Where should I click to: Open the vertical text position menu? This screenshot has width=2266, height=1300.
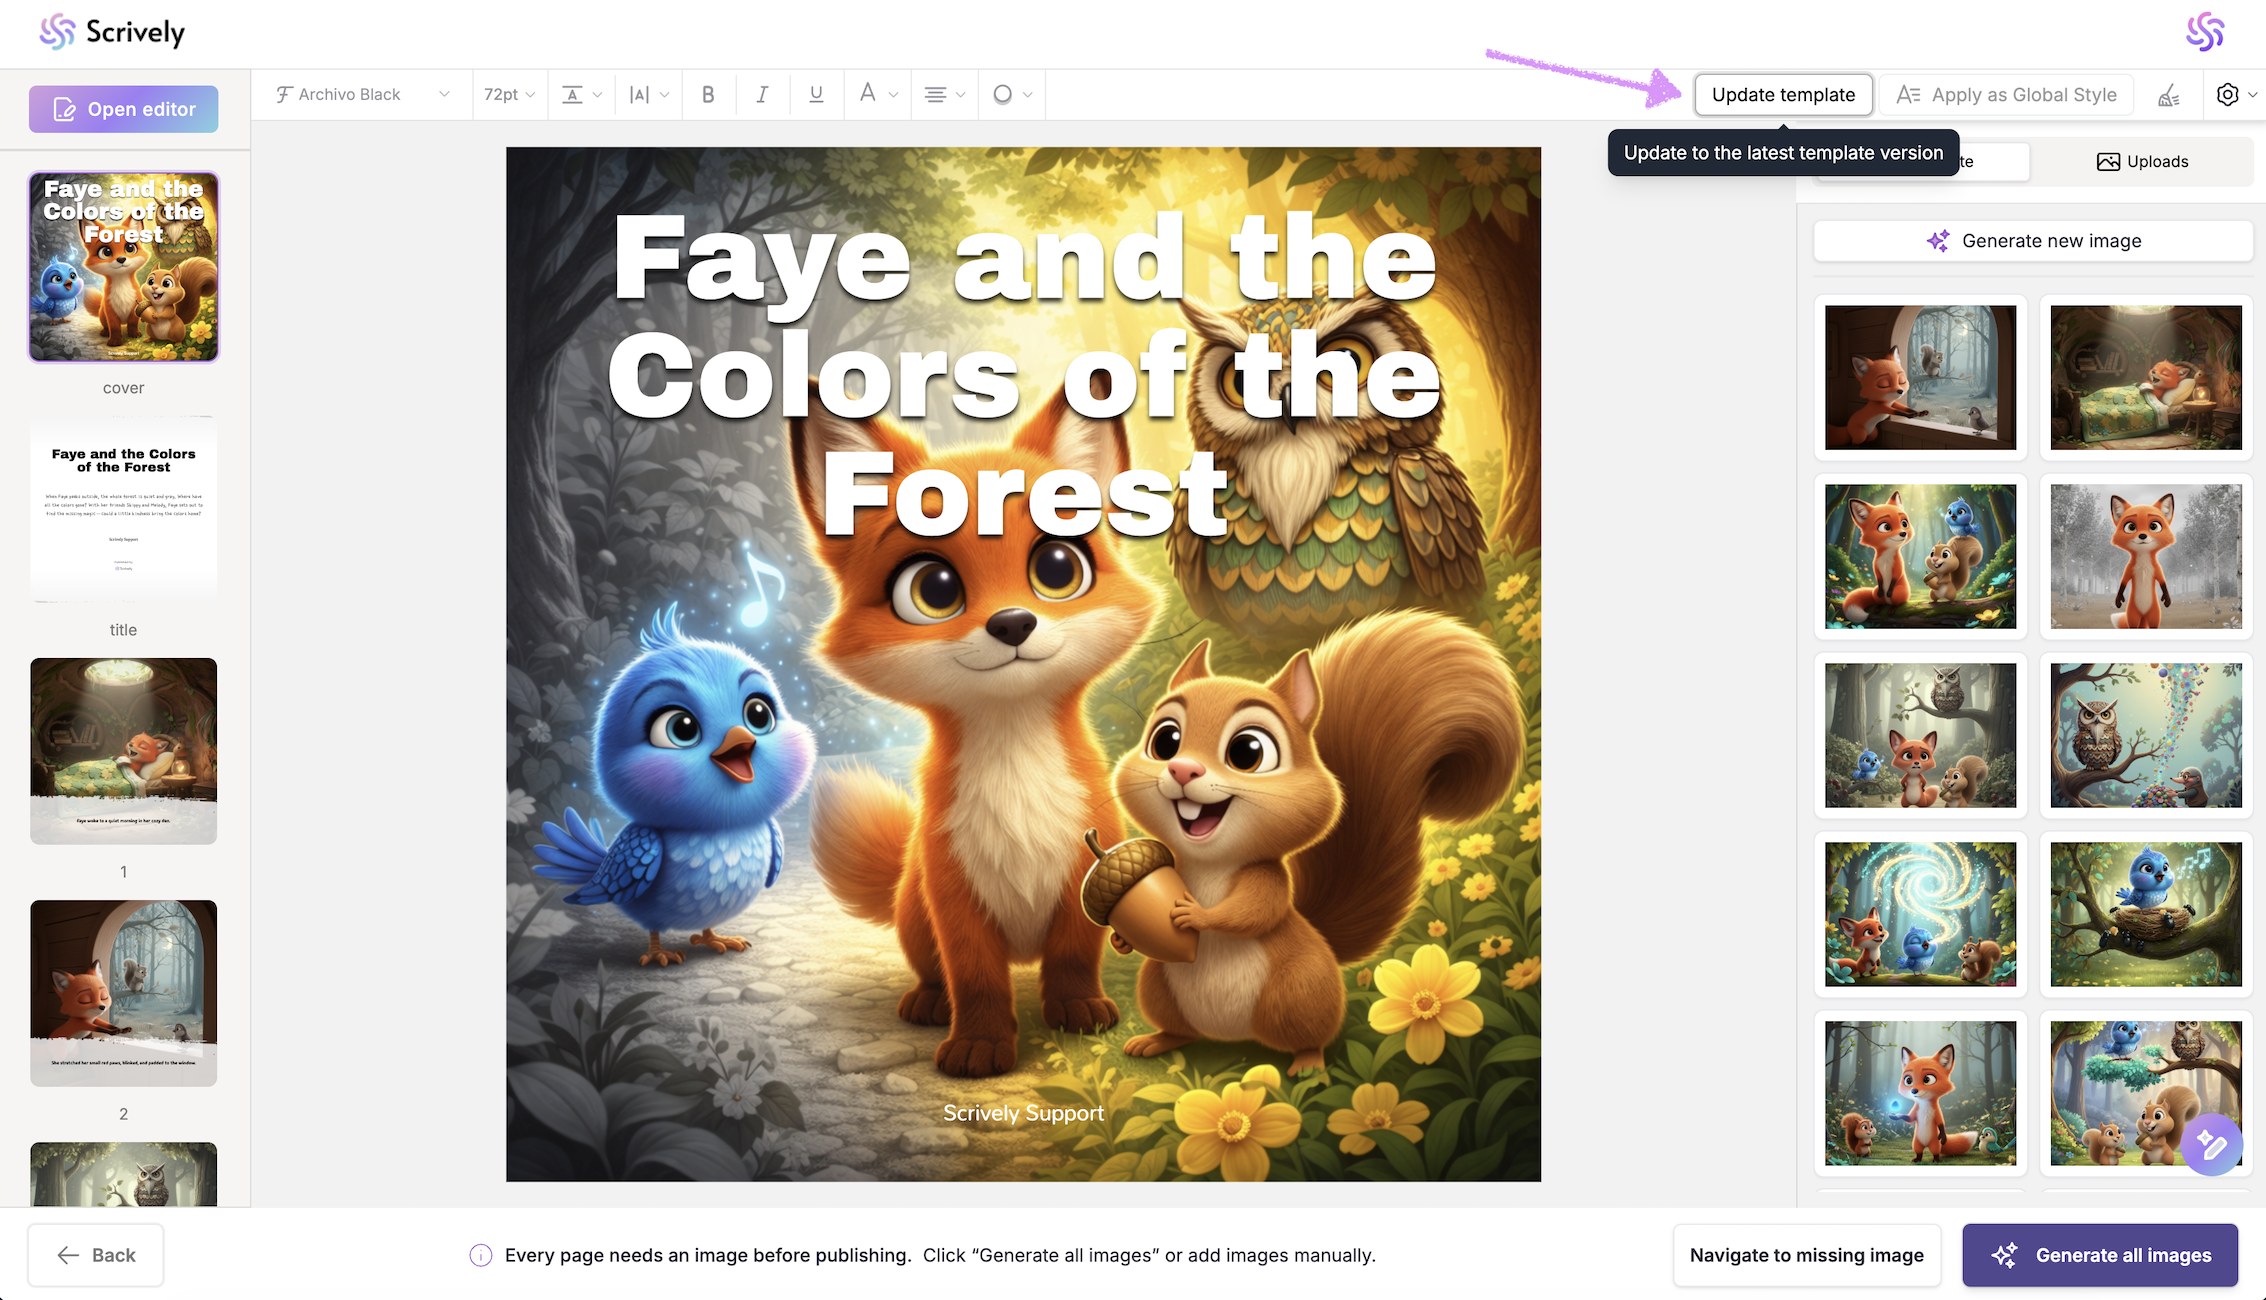[581, 94]
